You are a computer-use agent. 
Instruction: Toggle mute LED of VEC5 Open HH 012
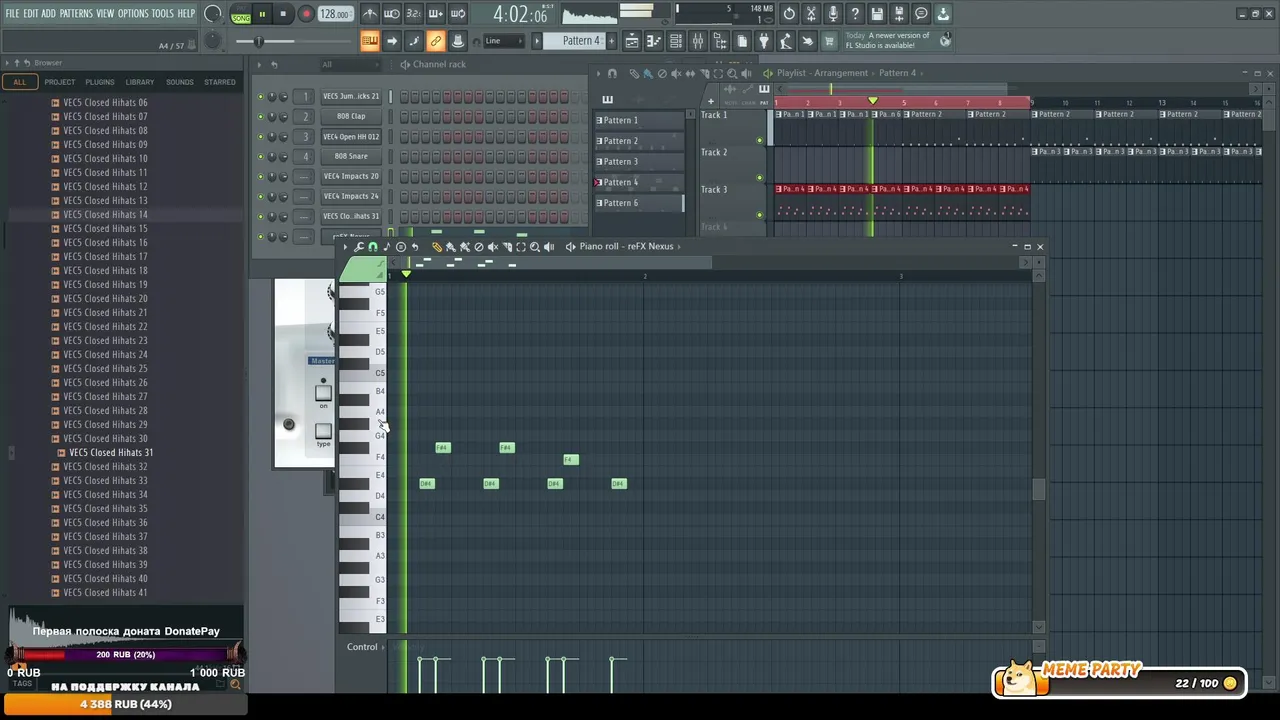click(x=261, y=136)
